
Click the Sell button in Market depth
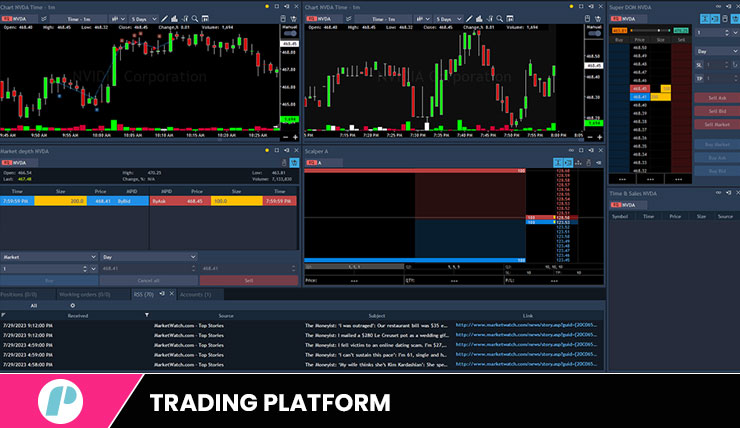click(x=249, y=281)
